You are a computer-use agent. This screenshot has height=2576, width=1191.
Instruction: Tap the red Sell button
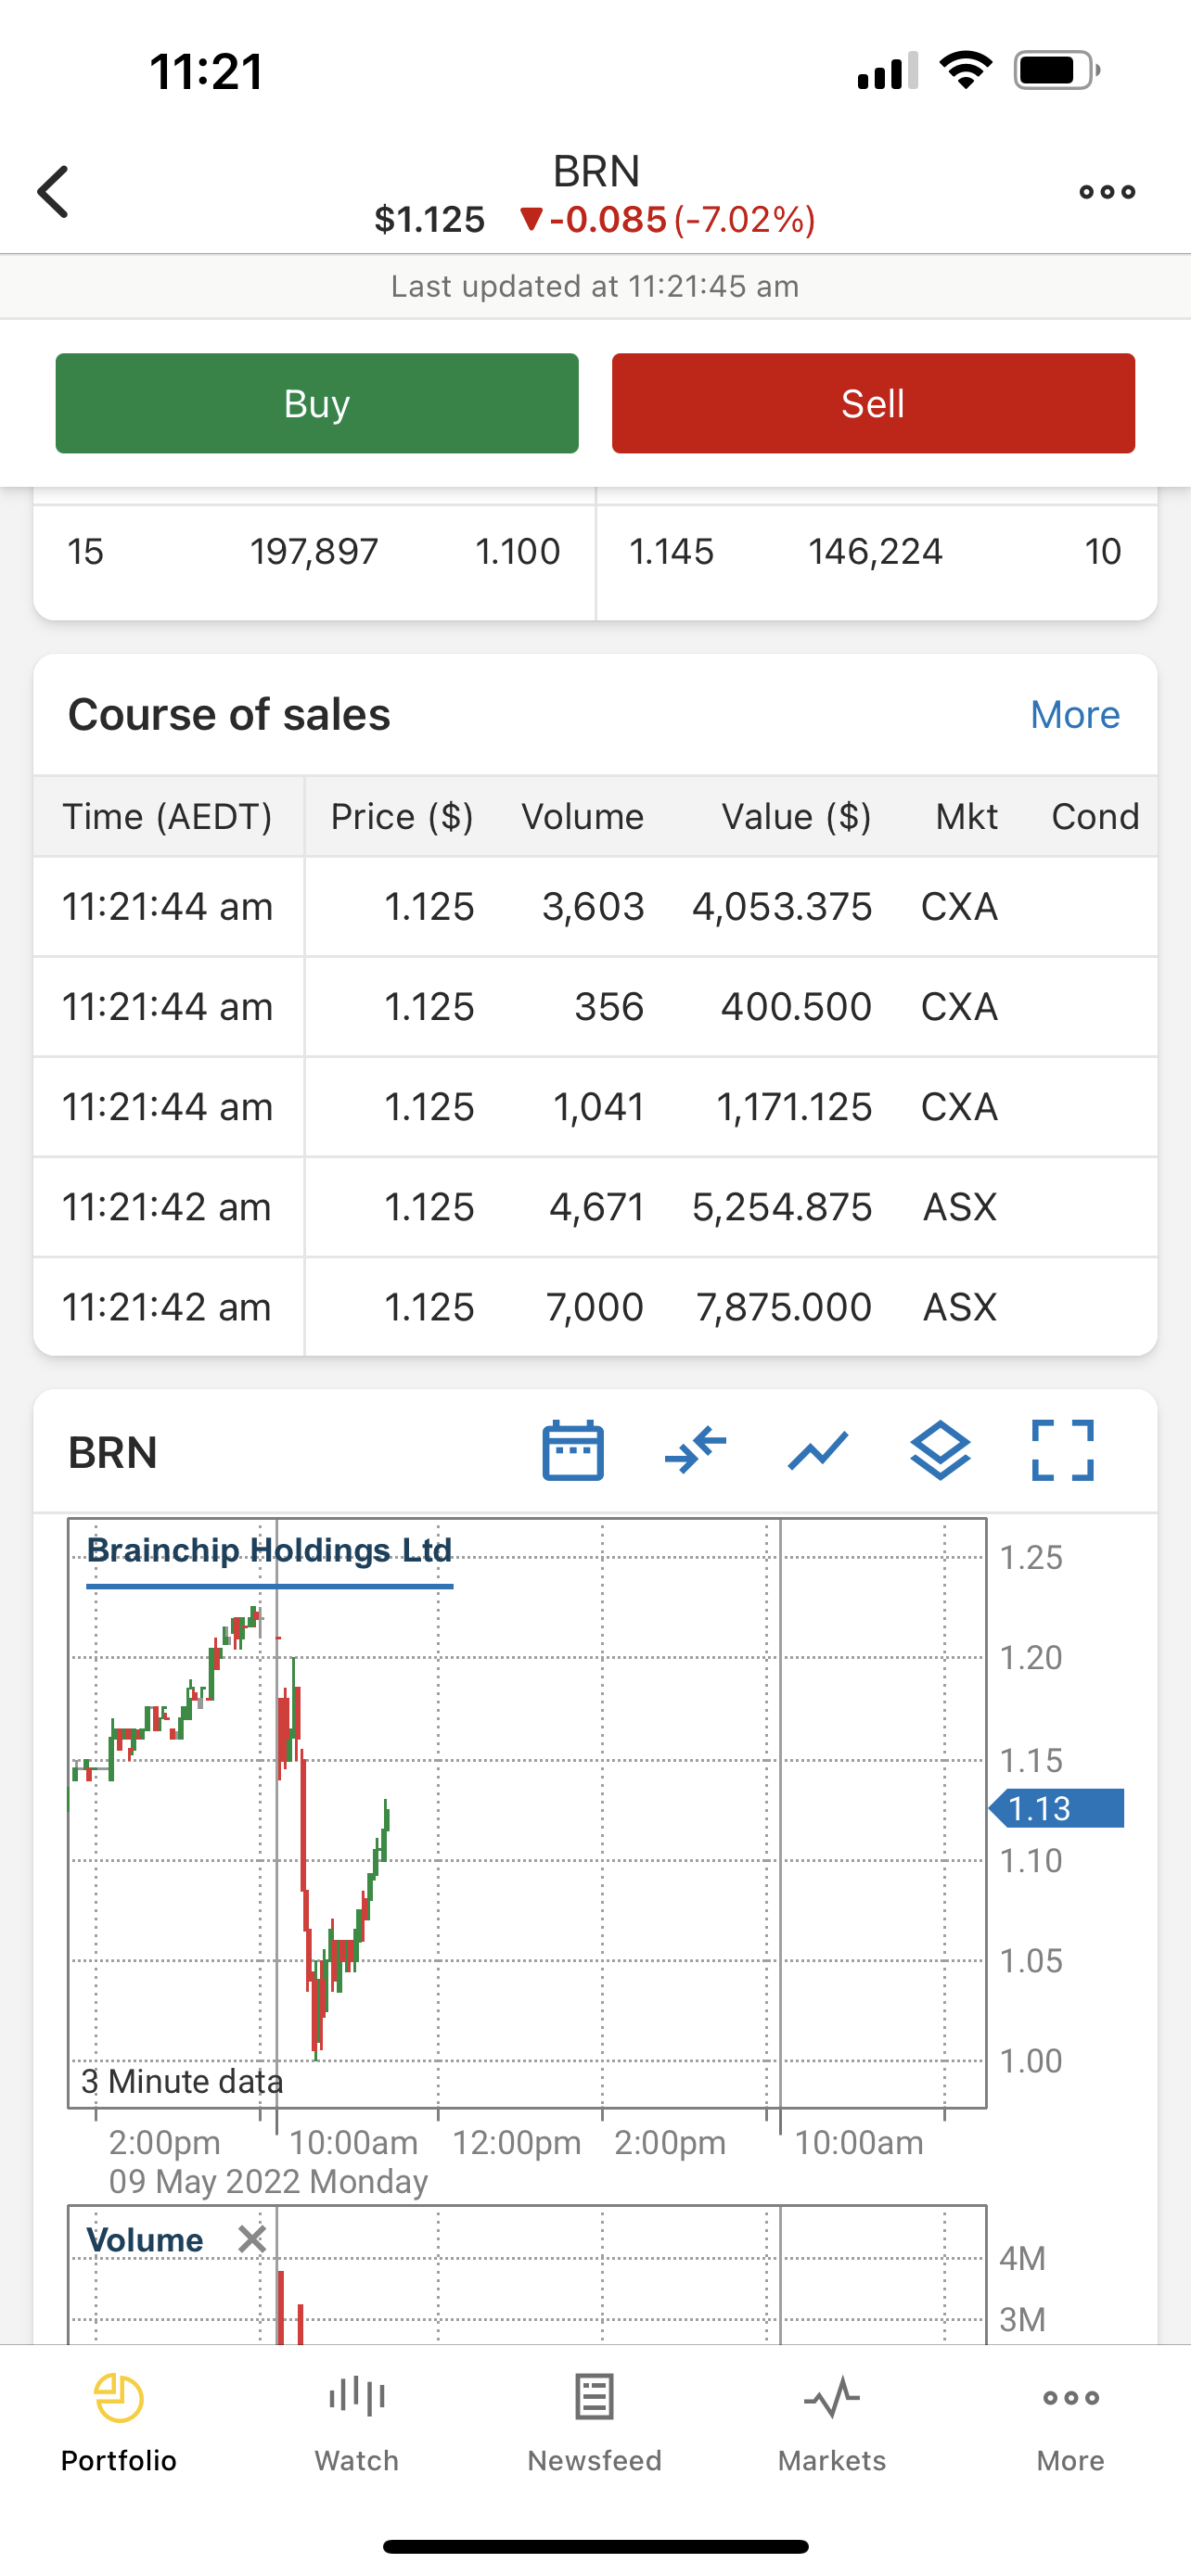point(873,403)
